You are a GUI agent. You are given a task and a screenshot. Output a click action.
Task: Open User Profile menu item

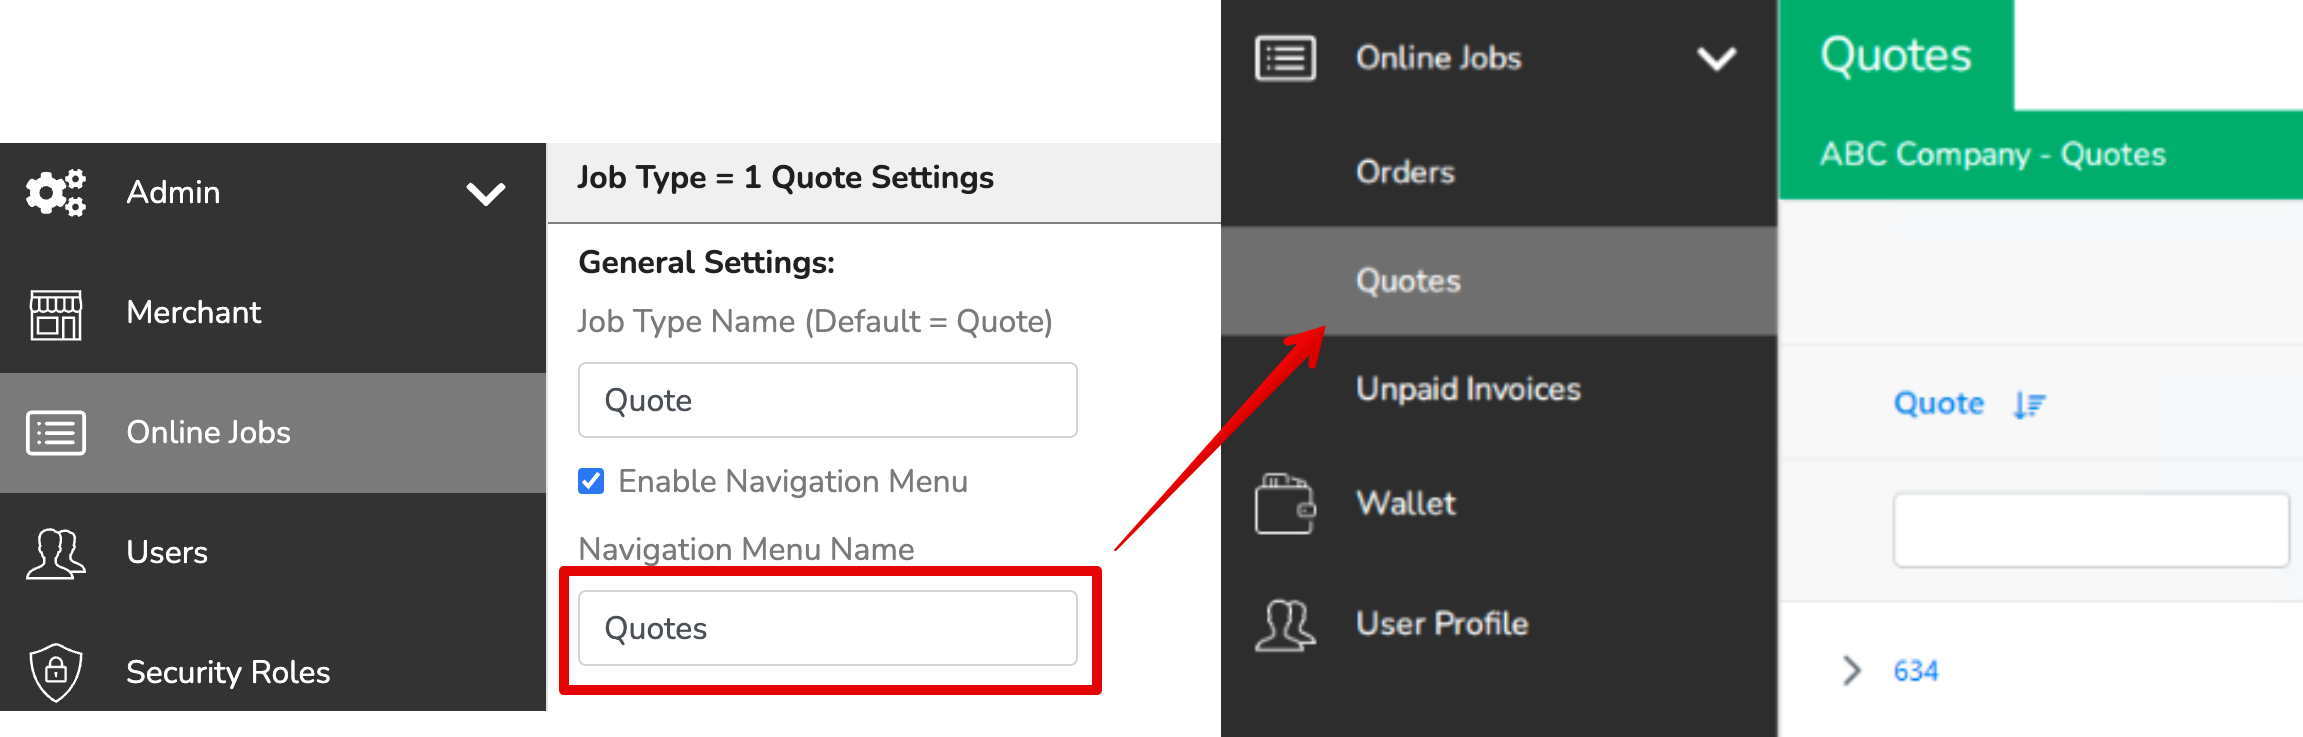1499,624
